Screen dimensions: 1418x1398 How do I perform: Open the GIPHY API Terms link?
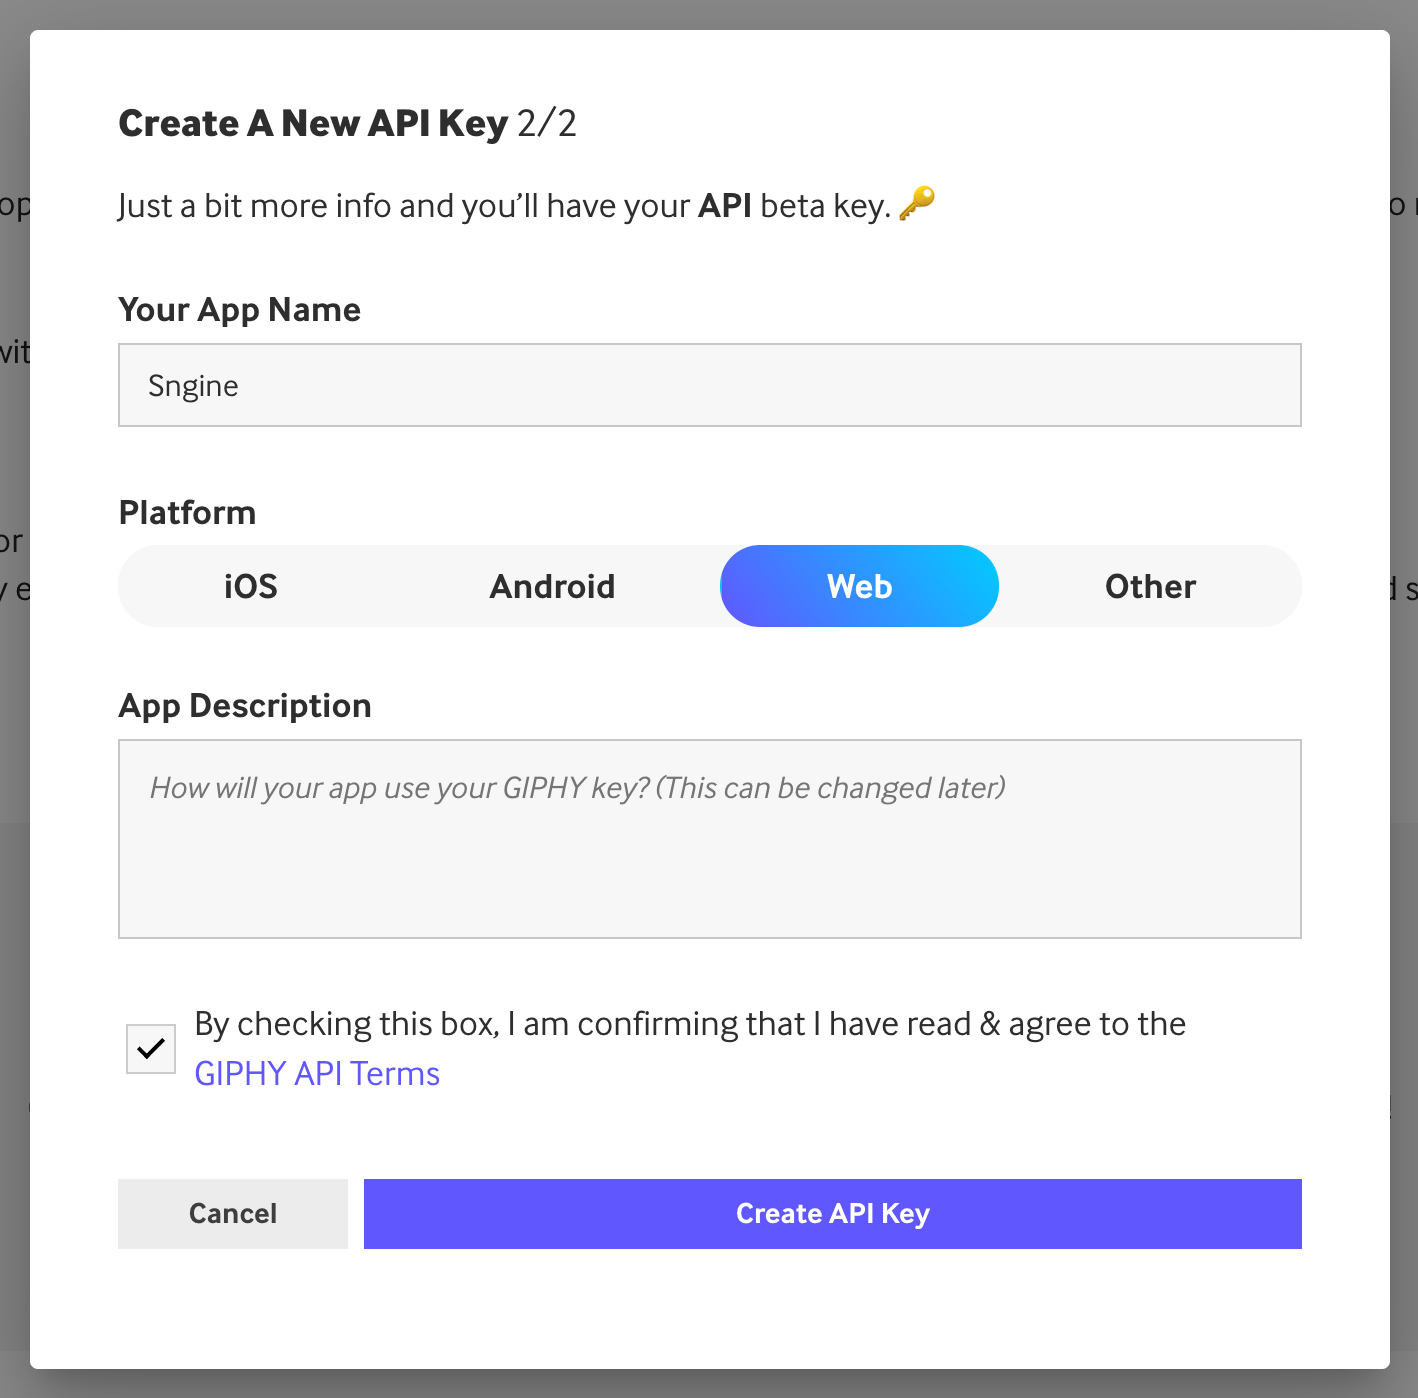pyautogui.click(x=317, y=1074)
